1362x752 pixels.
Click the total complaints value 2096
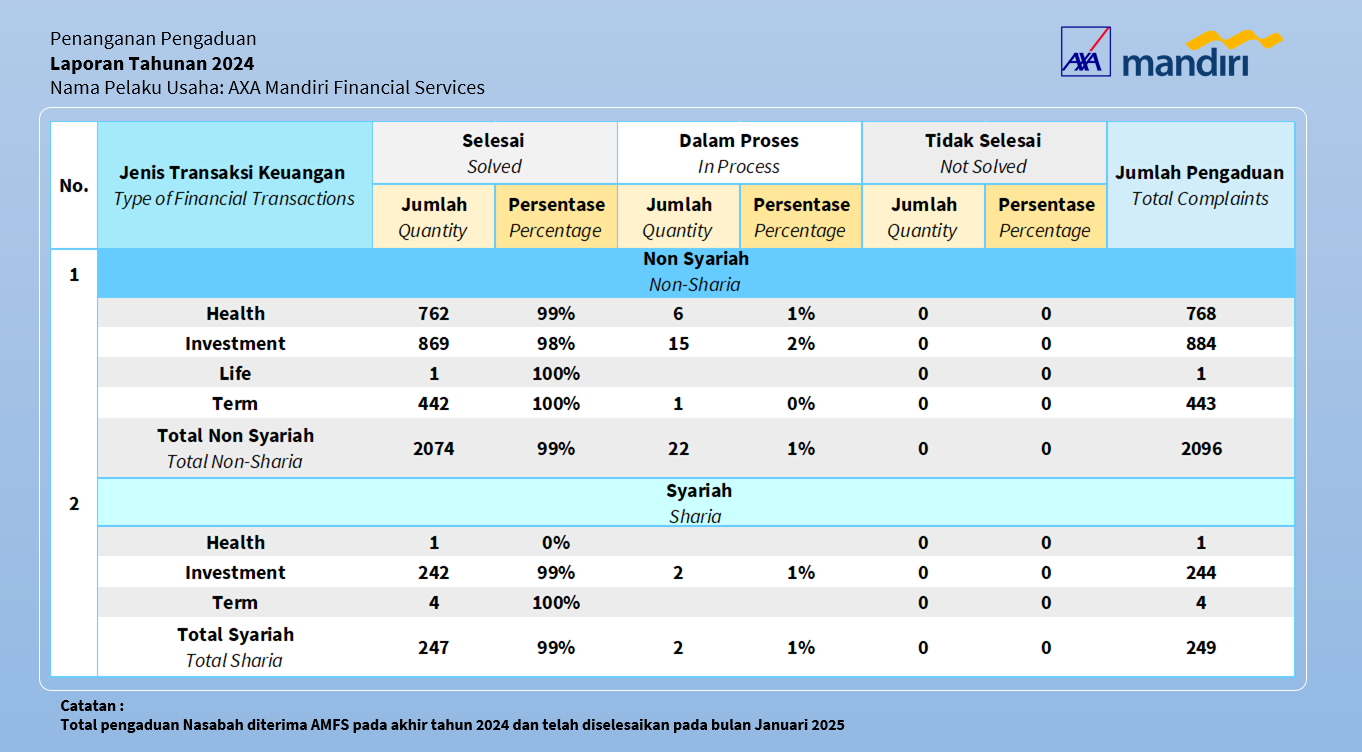[1201, 449]
